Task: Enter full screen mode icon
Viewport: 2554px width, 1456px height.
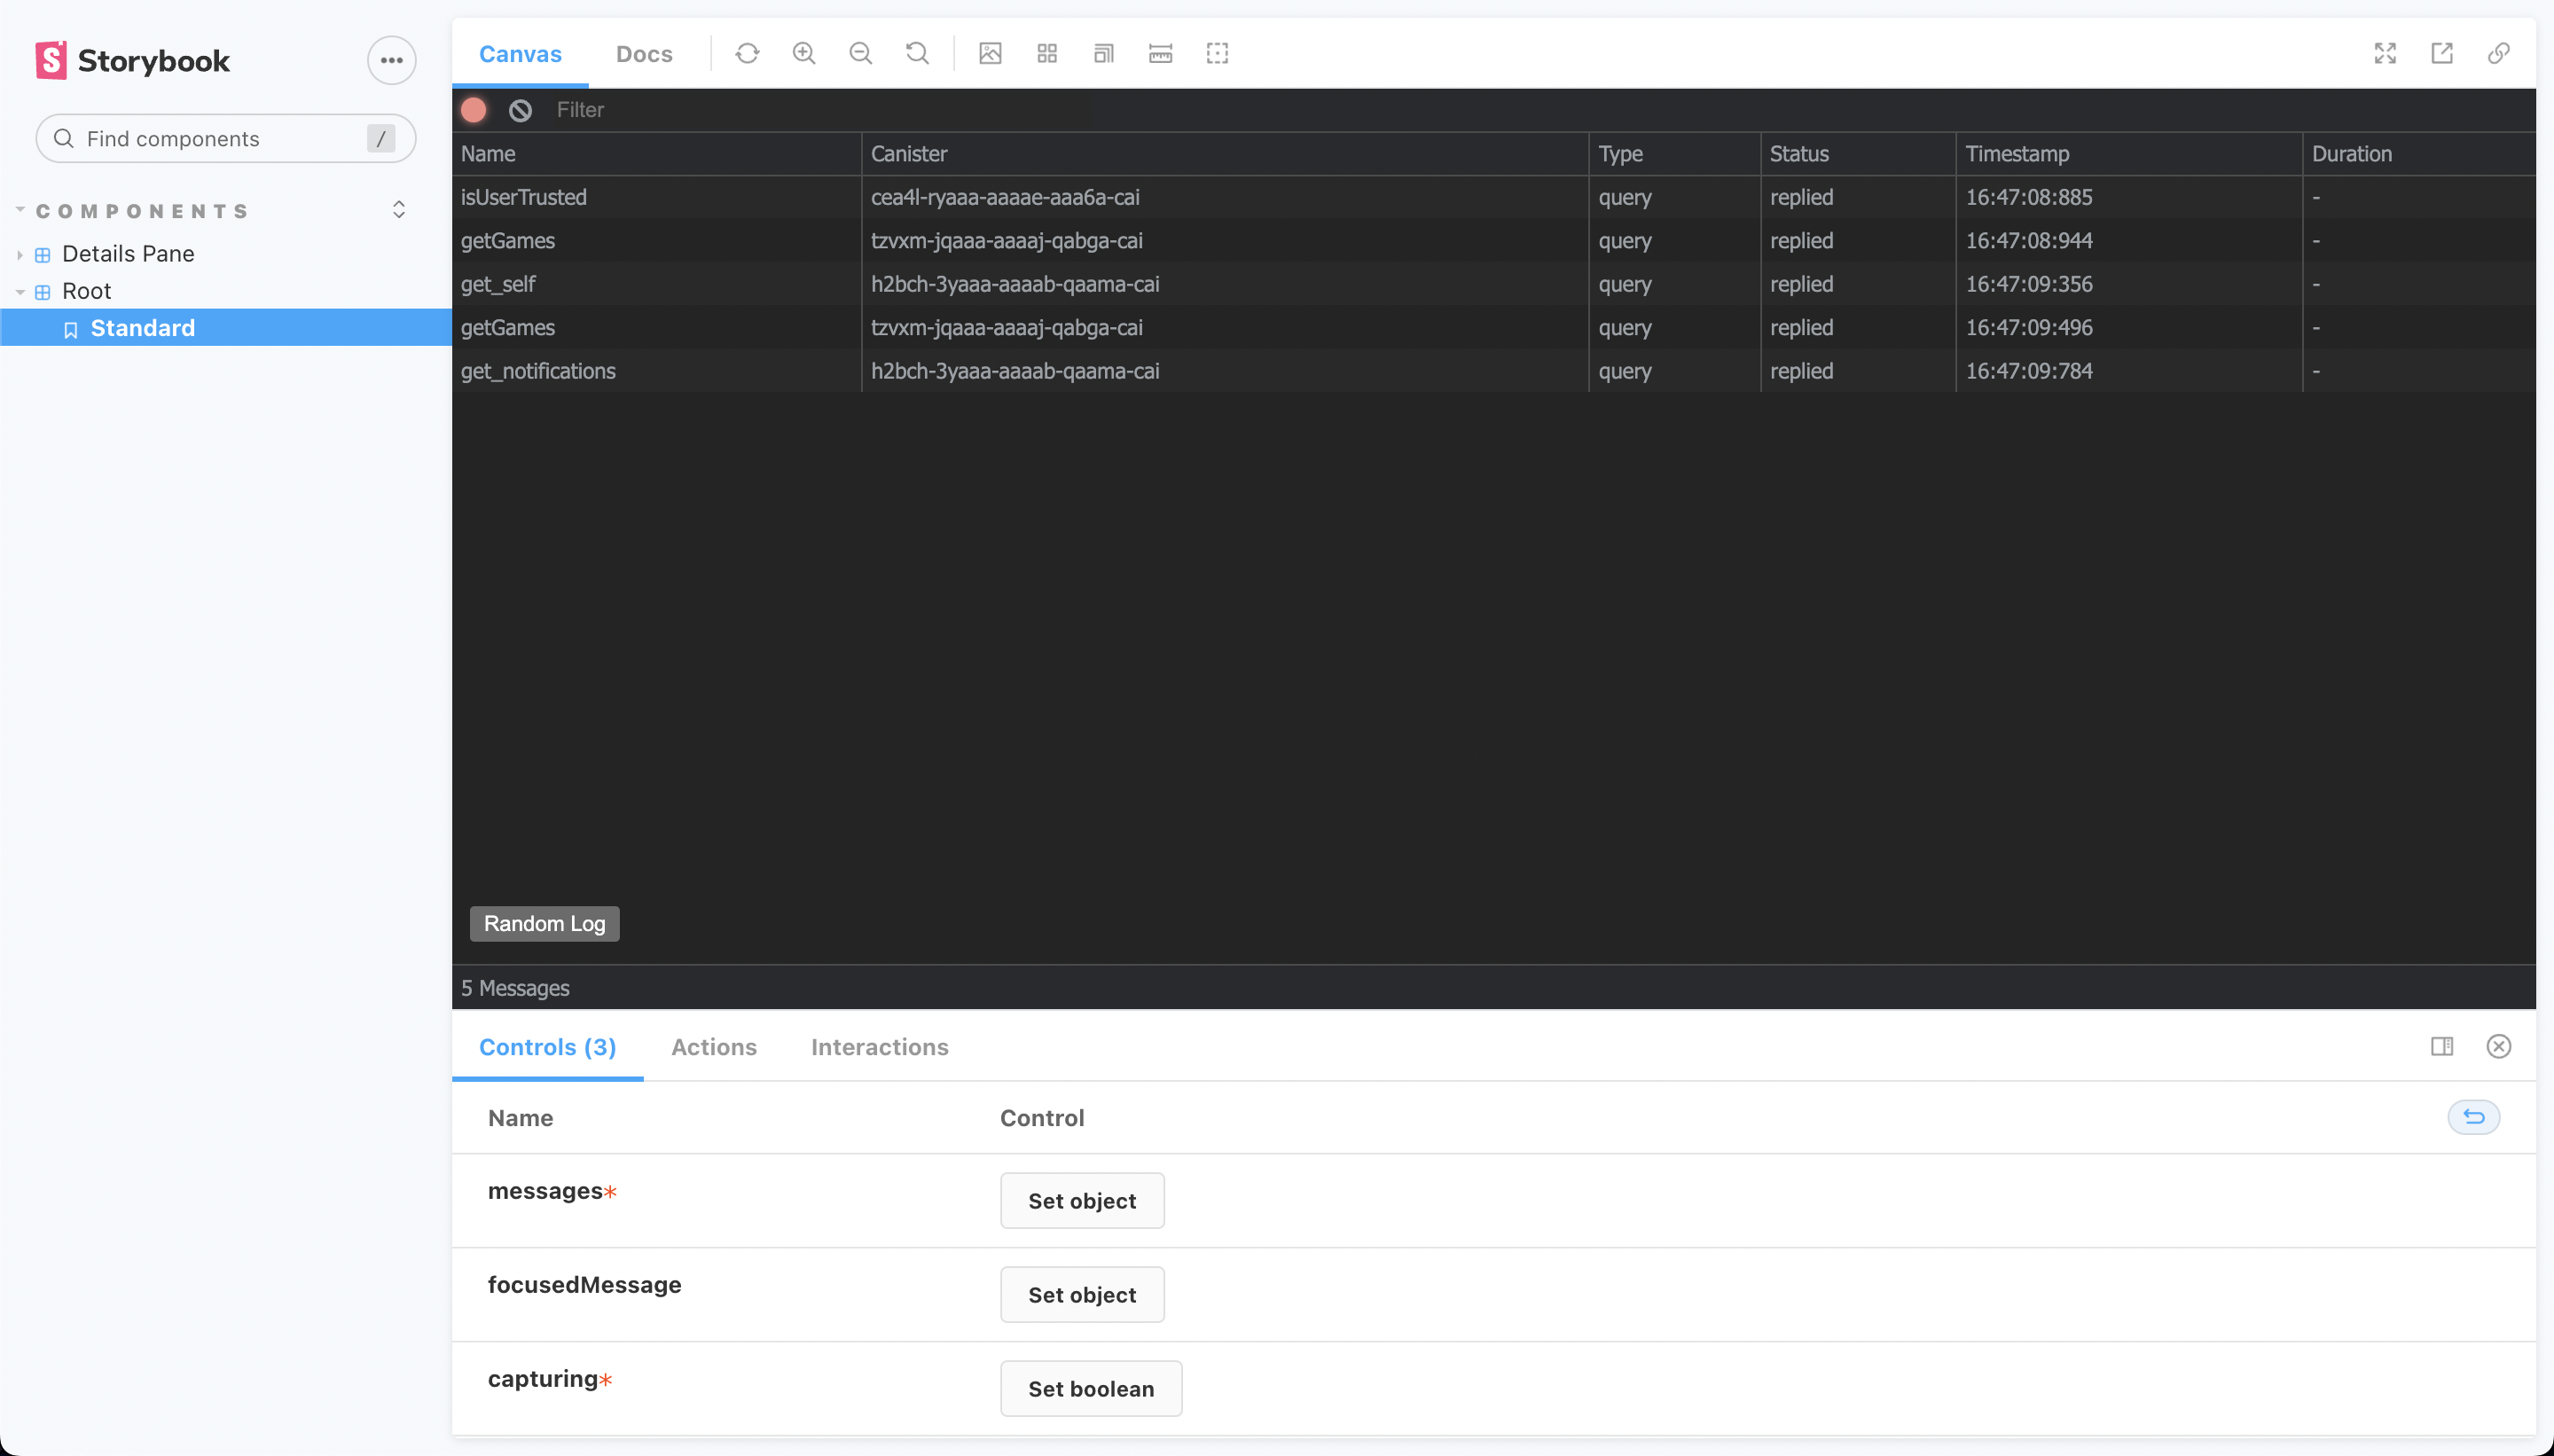Action: (x=2385, y=53)
